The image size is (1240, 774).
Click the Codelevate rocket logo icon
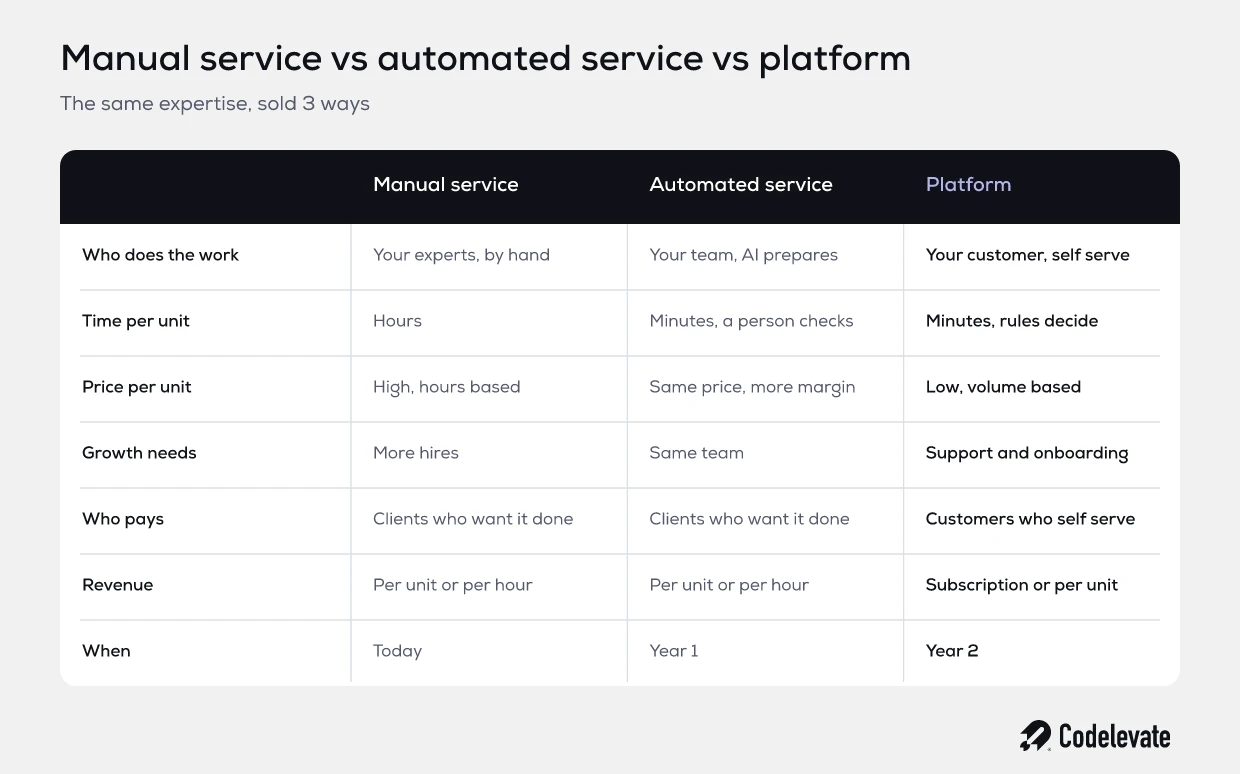tap(1035, 736)
